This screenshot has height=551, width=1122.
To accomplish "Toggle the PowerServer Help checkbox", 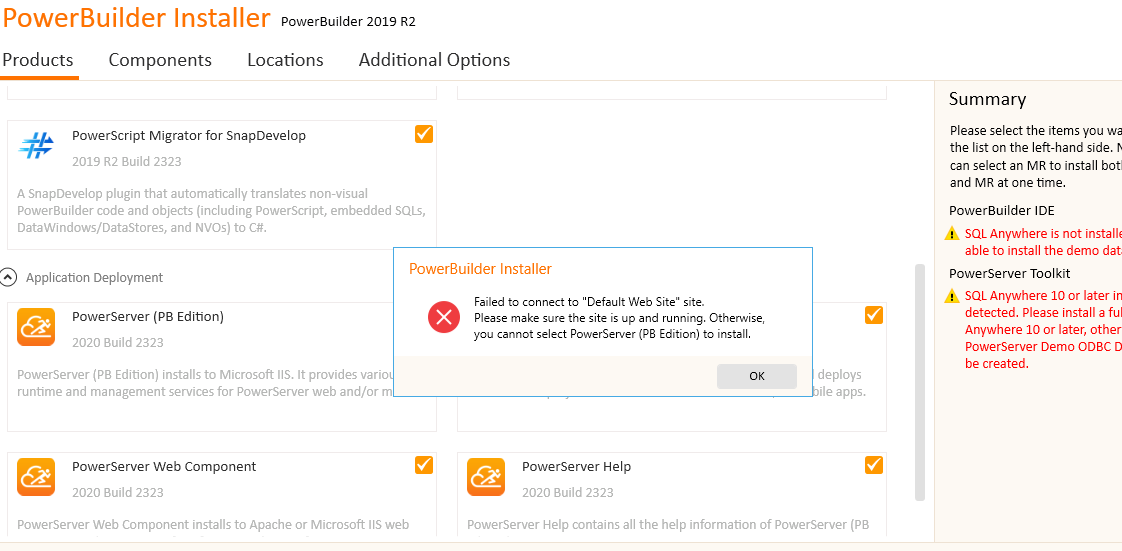I will 874,465.
